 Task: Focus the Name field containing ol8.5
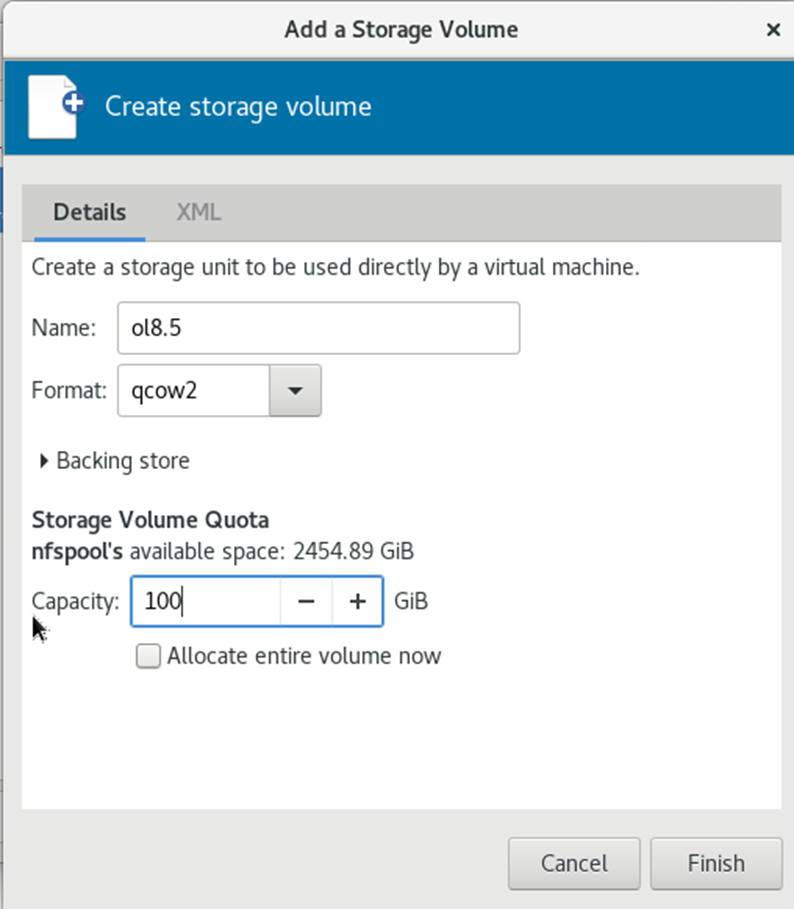tap(319, 328)
